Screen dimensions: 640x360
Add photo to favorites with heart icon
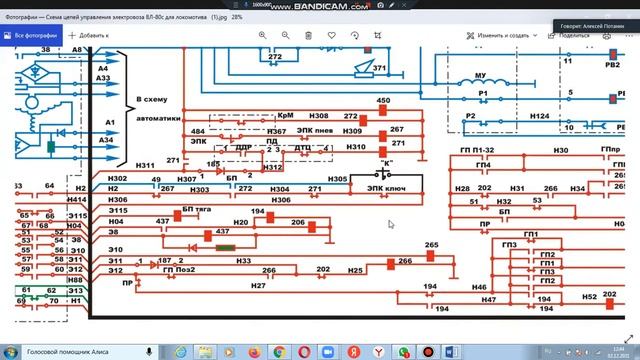[331, 36]
